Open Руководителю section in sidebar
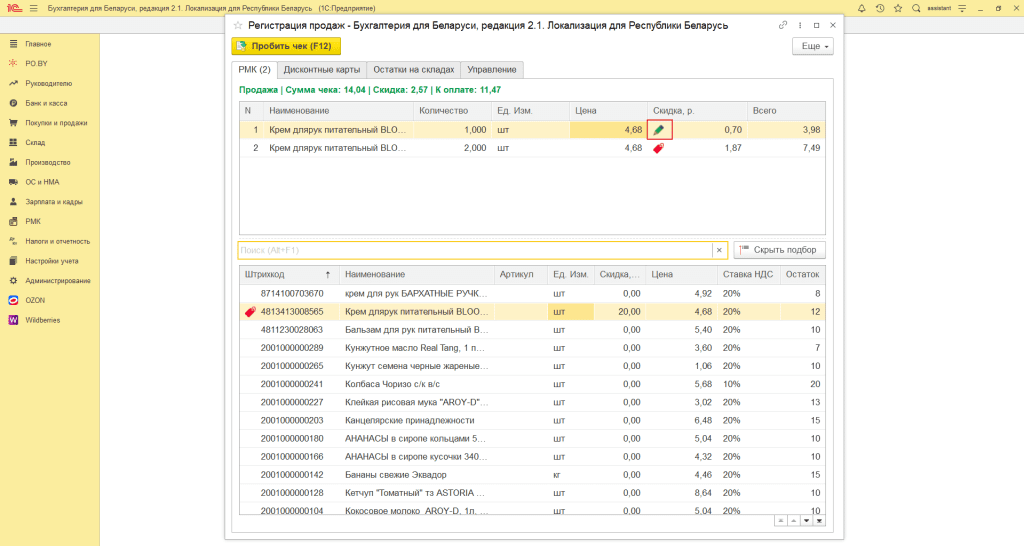The width and height of the screenshot is (1024, 546). coord(50,84)
